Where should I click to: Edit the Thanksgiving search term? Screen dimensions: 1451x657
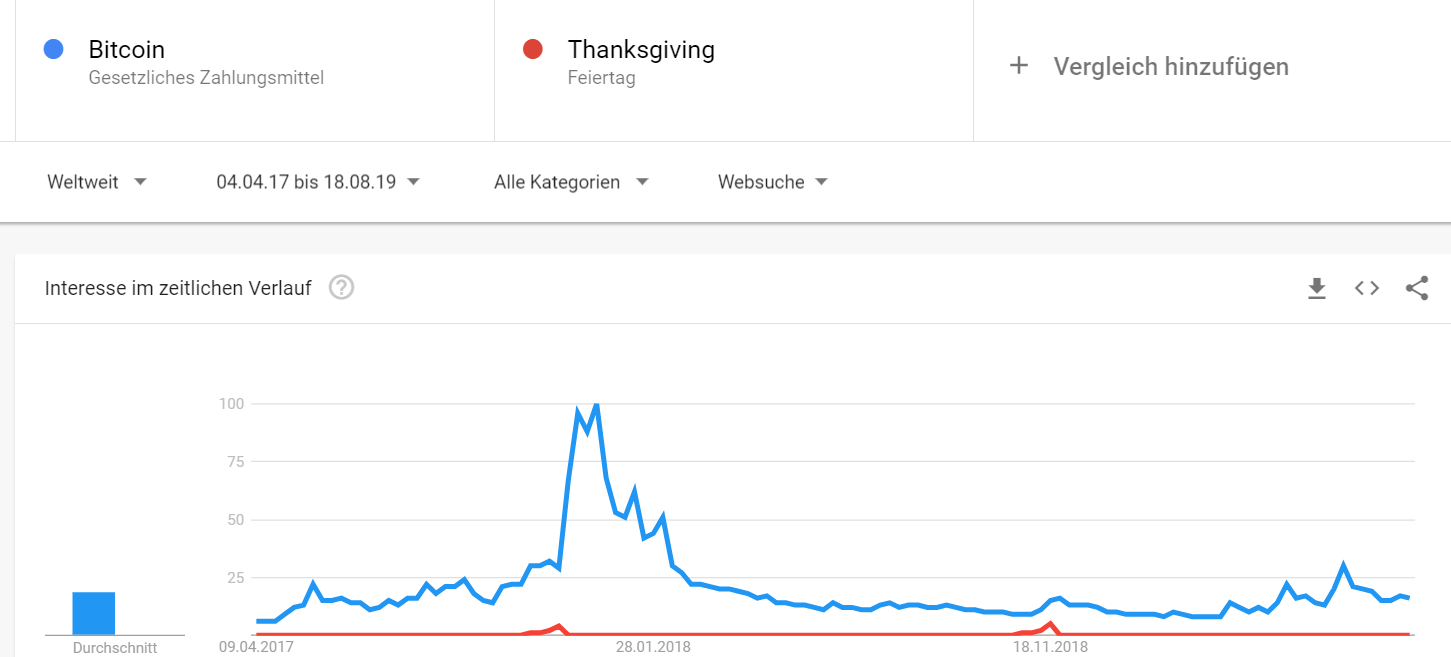tap(641, 49)
